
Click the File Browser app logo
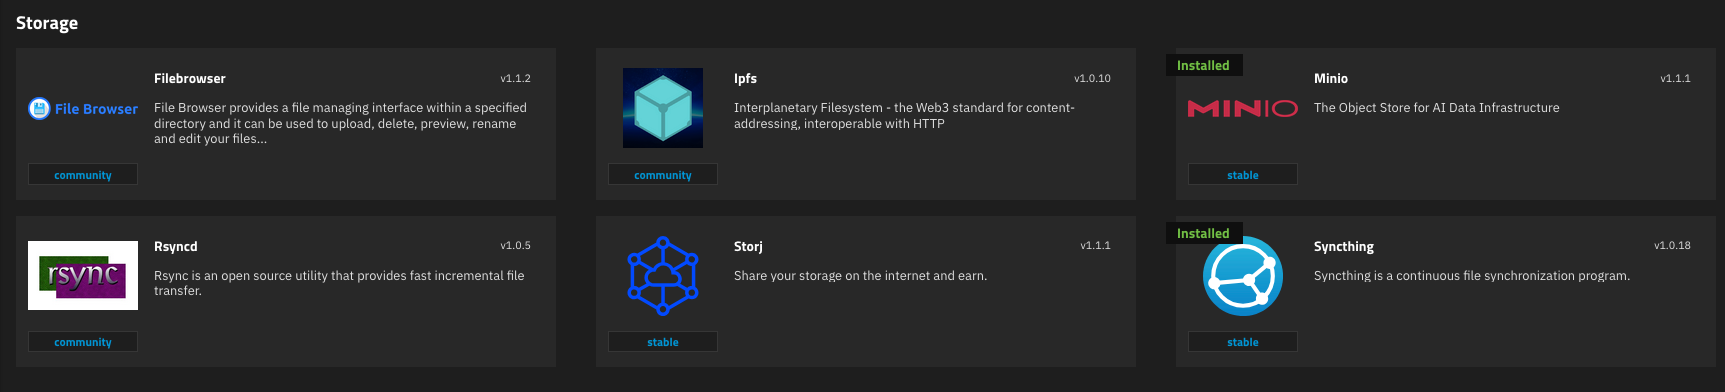[83, 108]
